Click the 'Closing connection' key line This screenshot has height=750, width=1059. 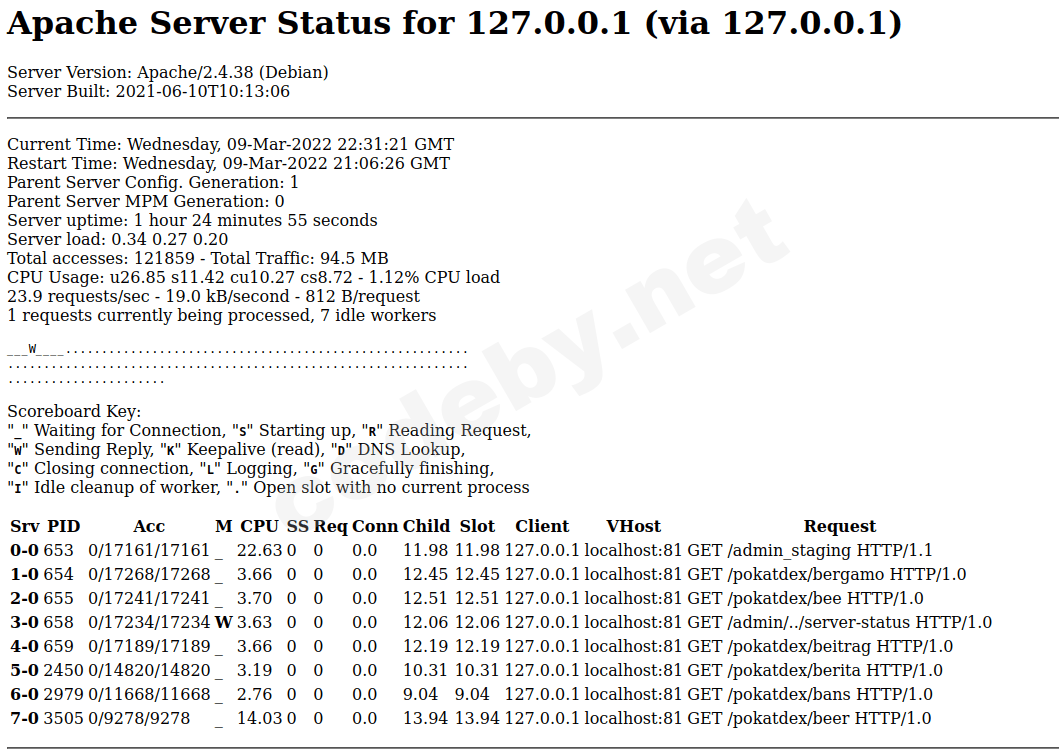[x=251, y=468]
